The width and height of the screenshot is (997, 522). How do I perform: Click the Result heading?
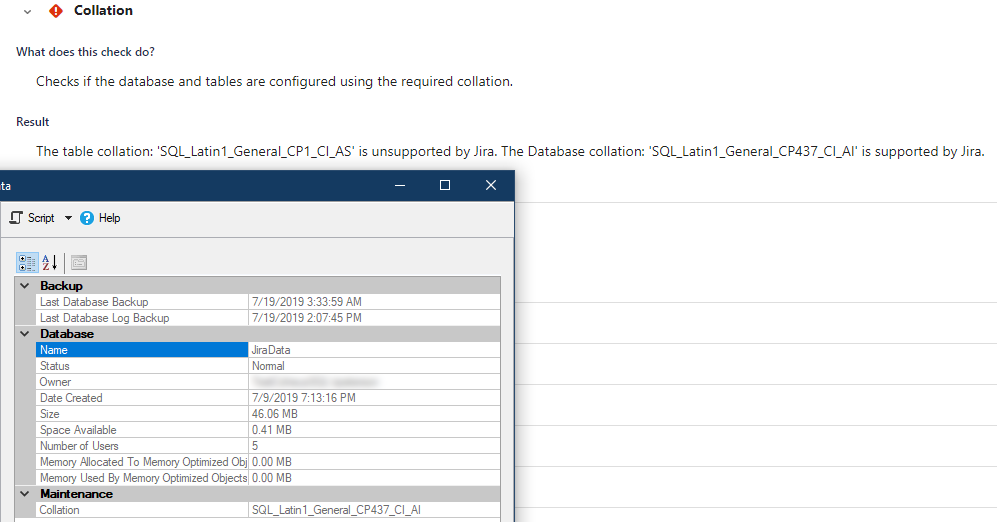(32, 121)
